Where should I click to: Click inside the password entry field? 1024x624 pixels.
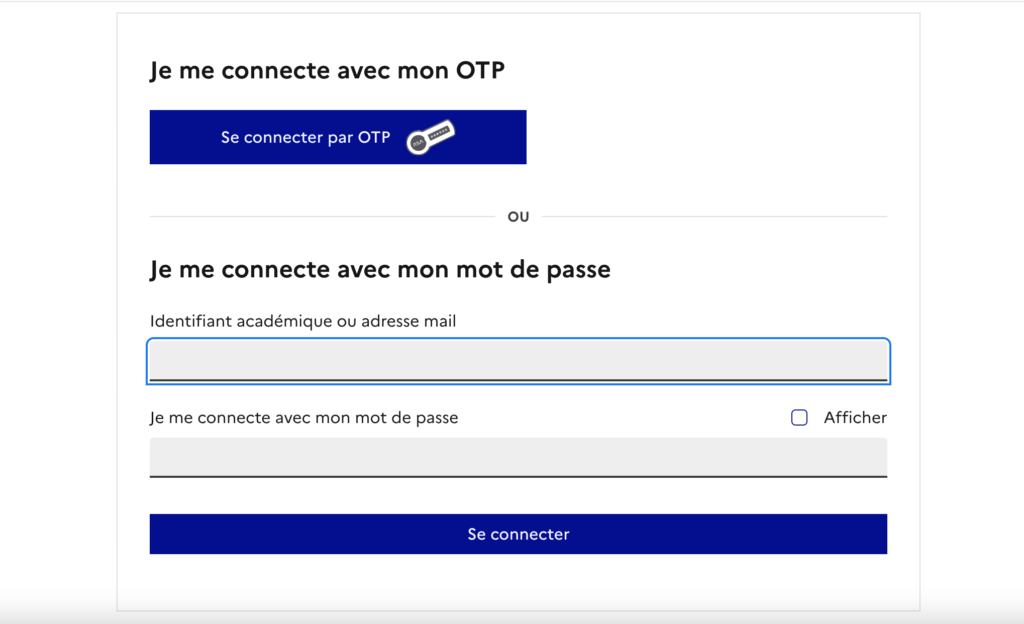(x=518, y=457)
